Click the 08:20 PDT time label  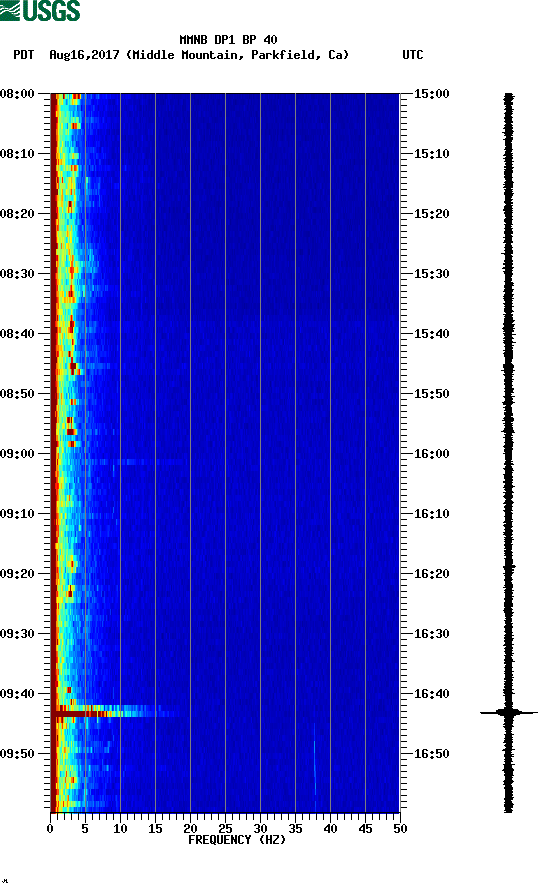click(x=17, y=213)
